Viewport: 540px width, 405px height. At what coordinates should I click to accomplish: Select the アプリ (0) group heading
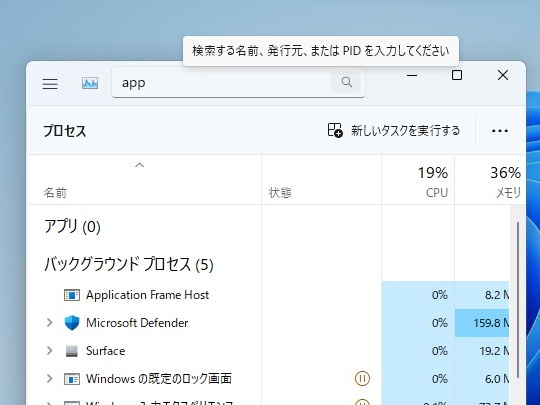72,227
